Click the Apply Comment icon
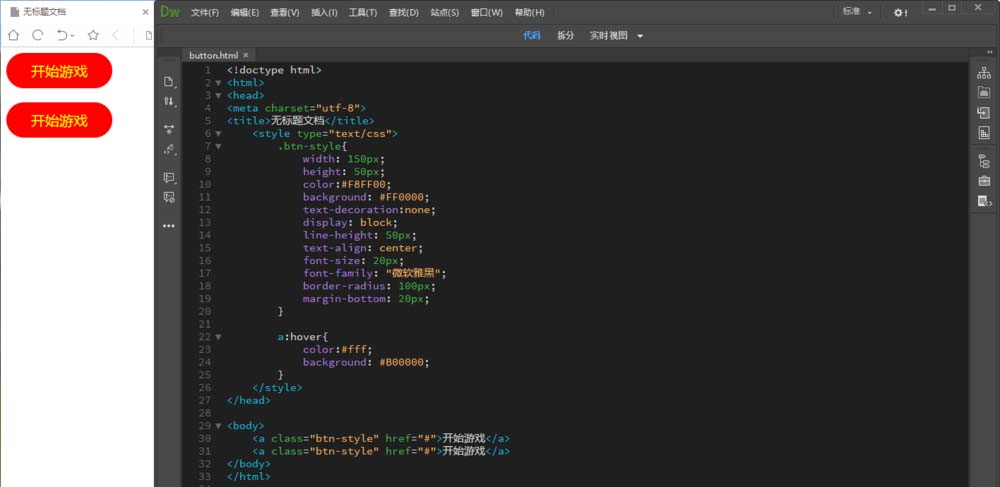 point(168,178)
